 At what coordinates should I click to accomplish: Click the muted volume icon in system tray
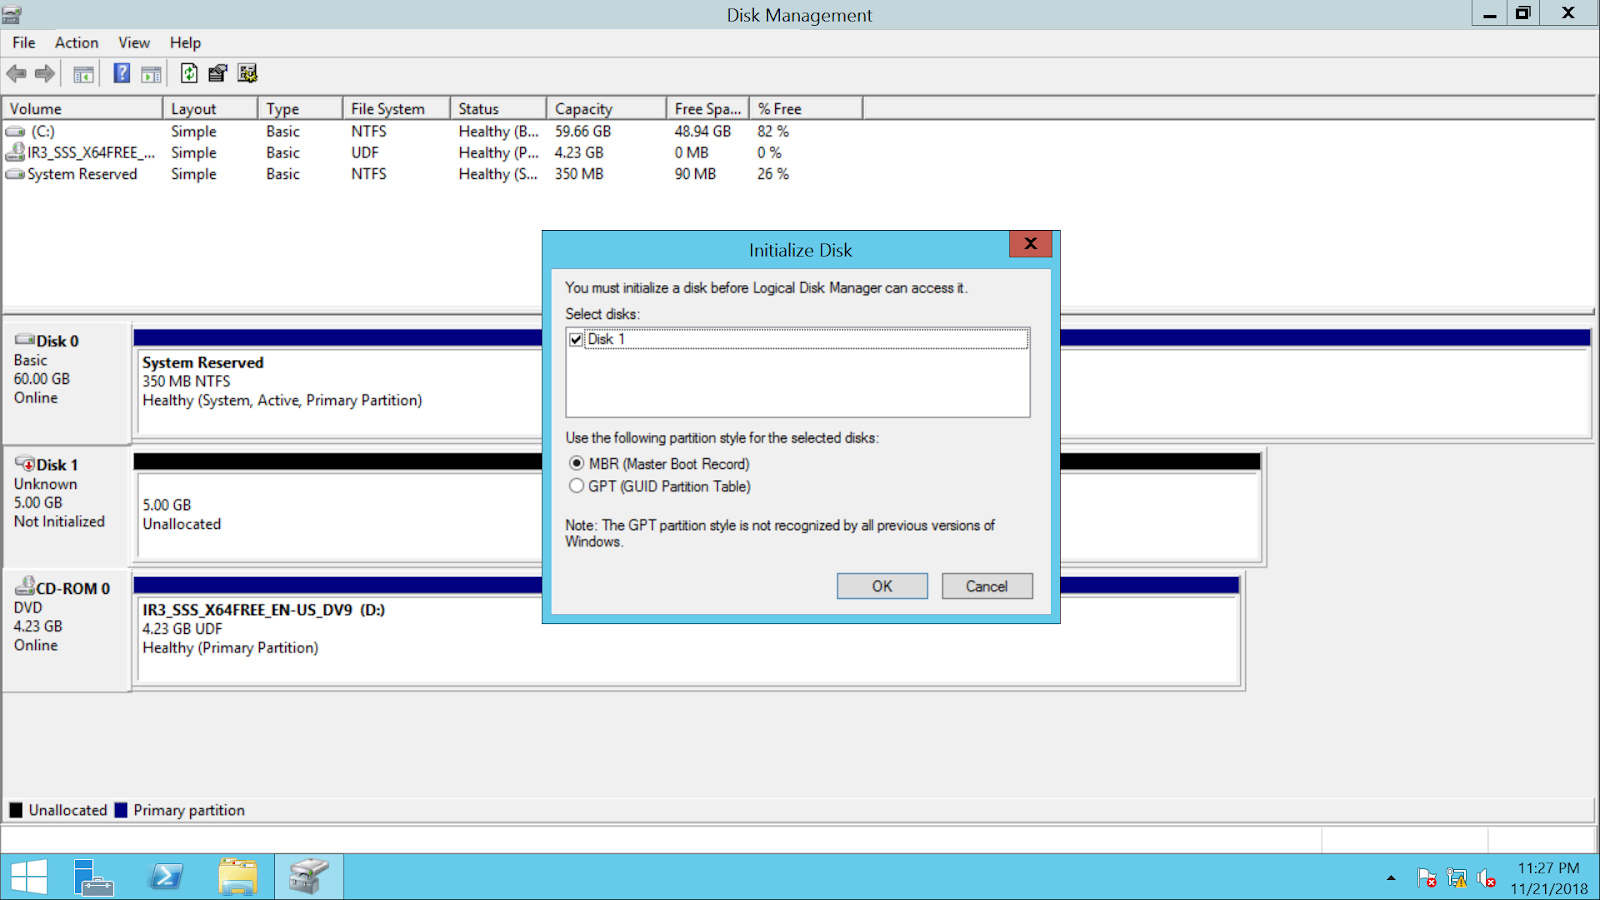point(1486,878)
